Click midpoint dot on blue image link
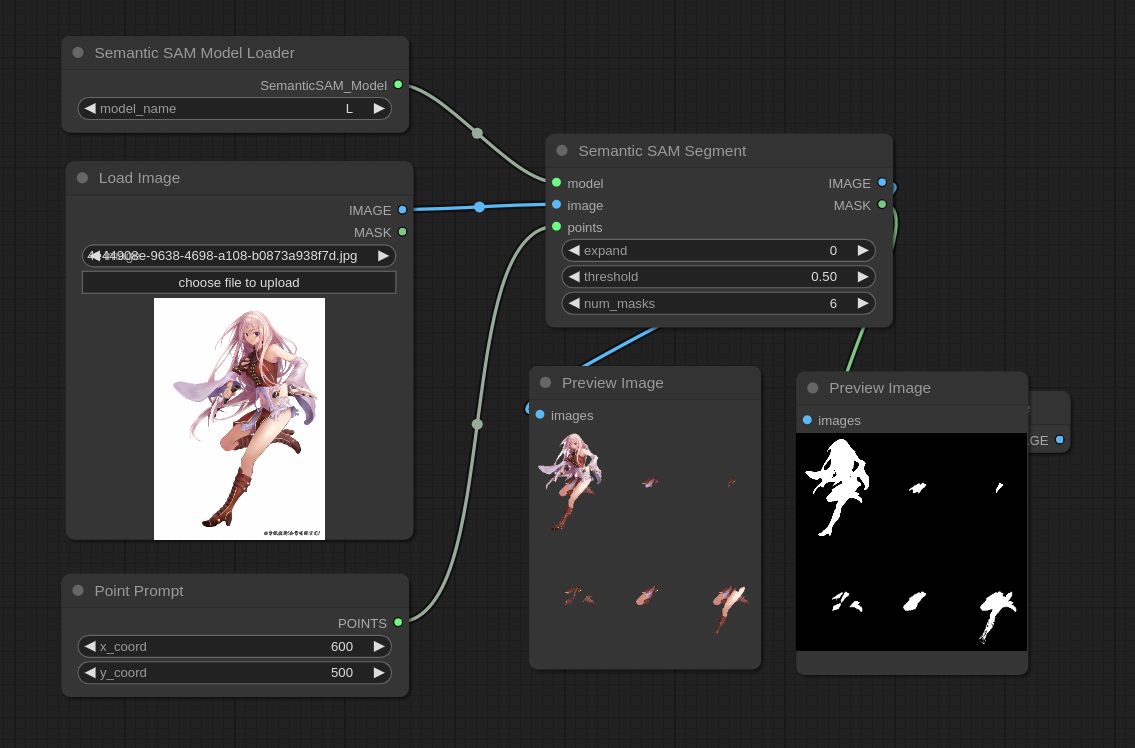Screen dimensions: 1135x748 click(479, 207)
